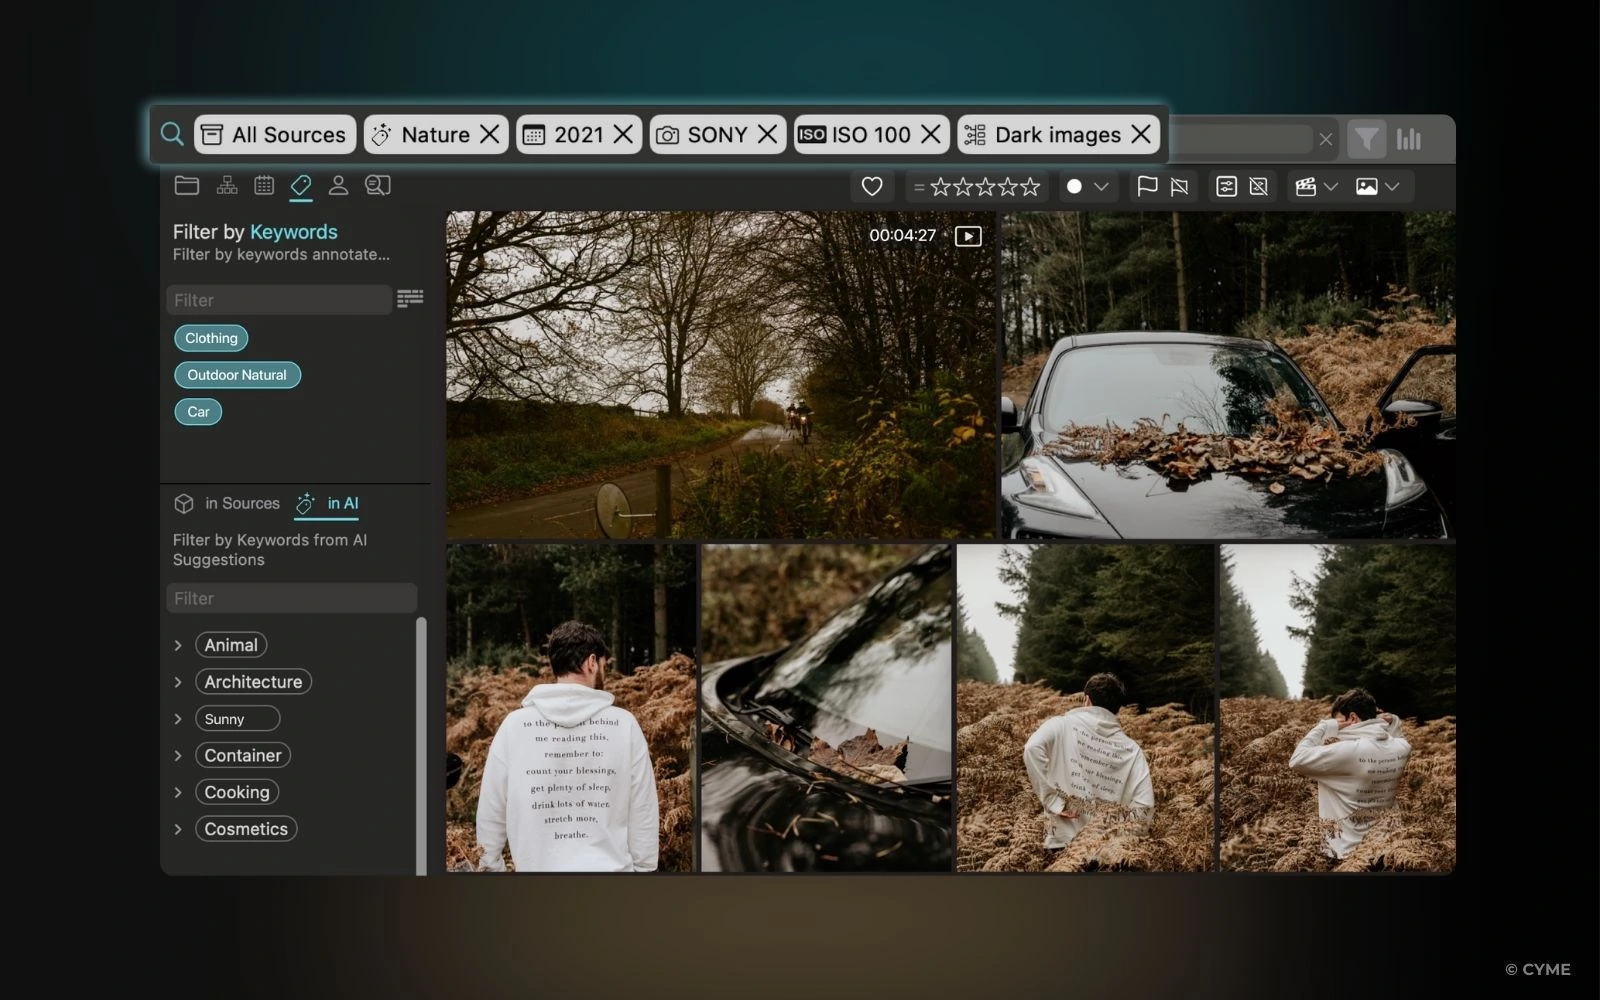1600x1000 pixels.
Task: Set rating filter to one star
Action: (940, 186)
